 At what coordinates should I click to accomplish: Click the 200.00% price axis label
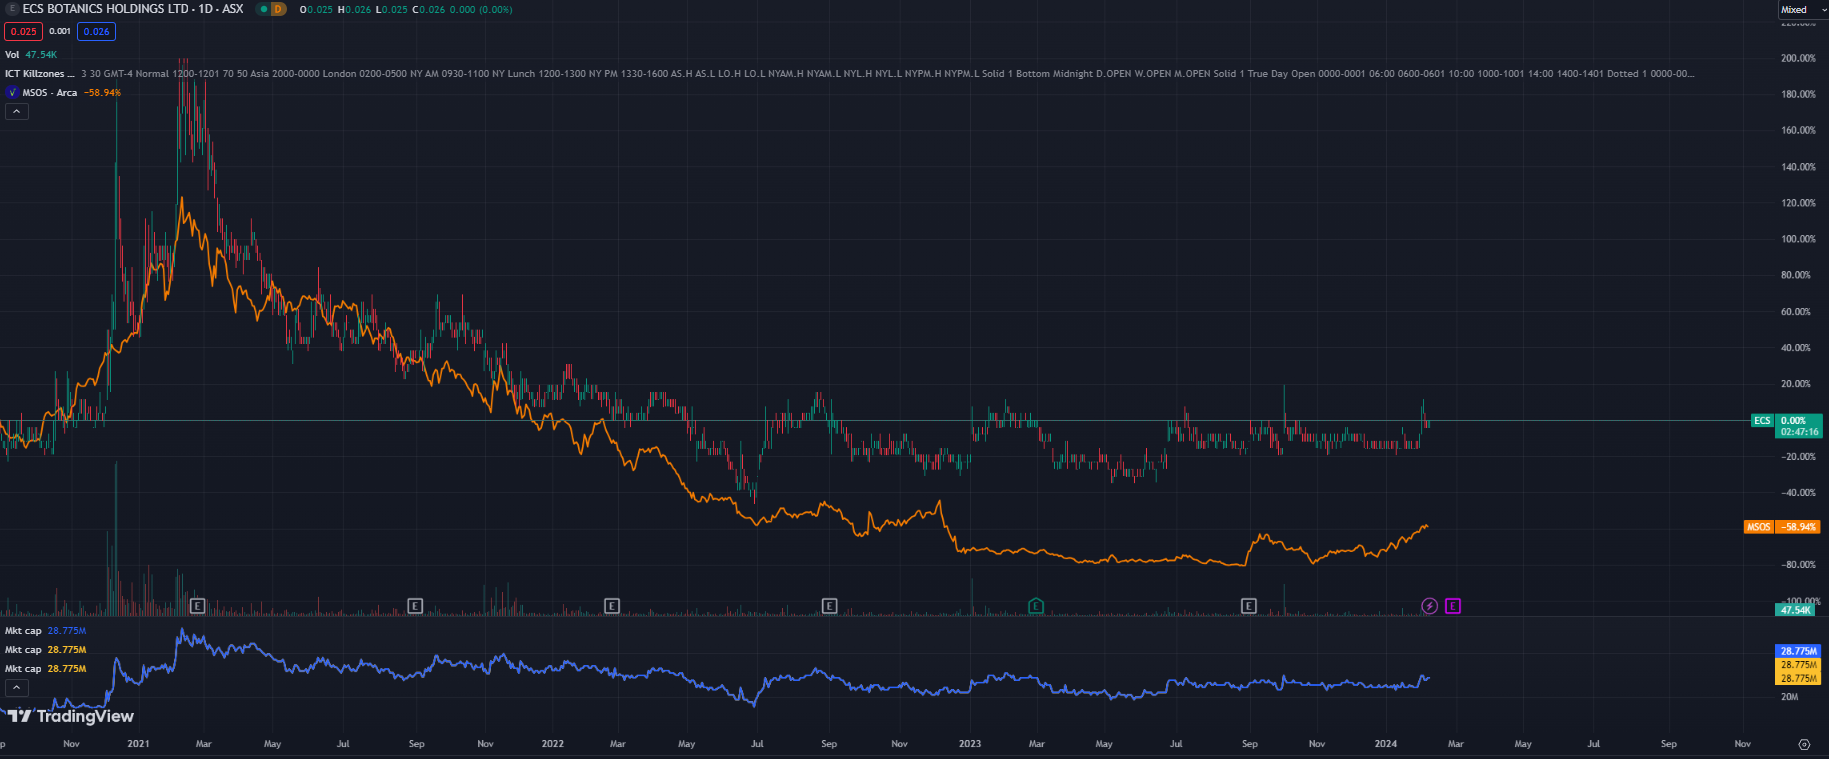click(x=1798, y=58)
